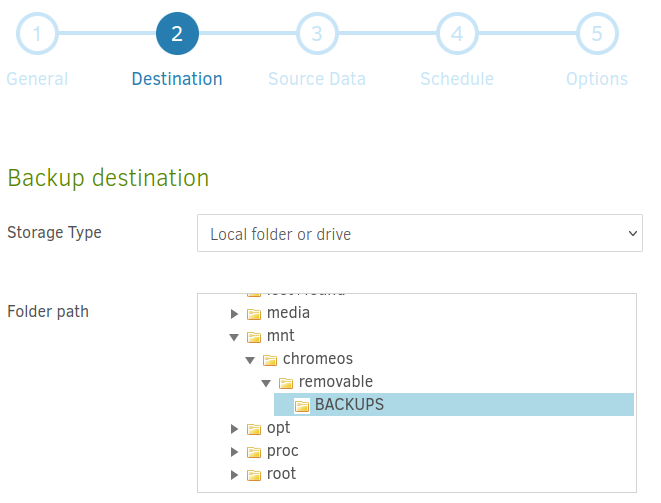The height and width of the screenshot is (503, 661).
Task: Open the Storage Type dropdown
Action: click(x=420, y=233)
